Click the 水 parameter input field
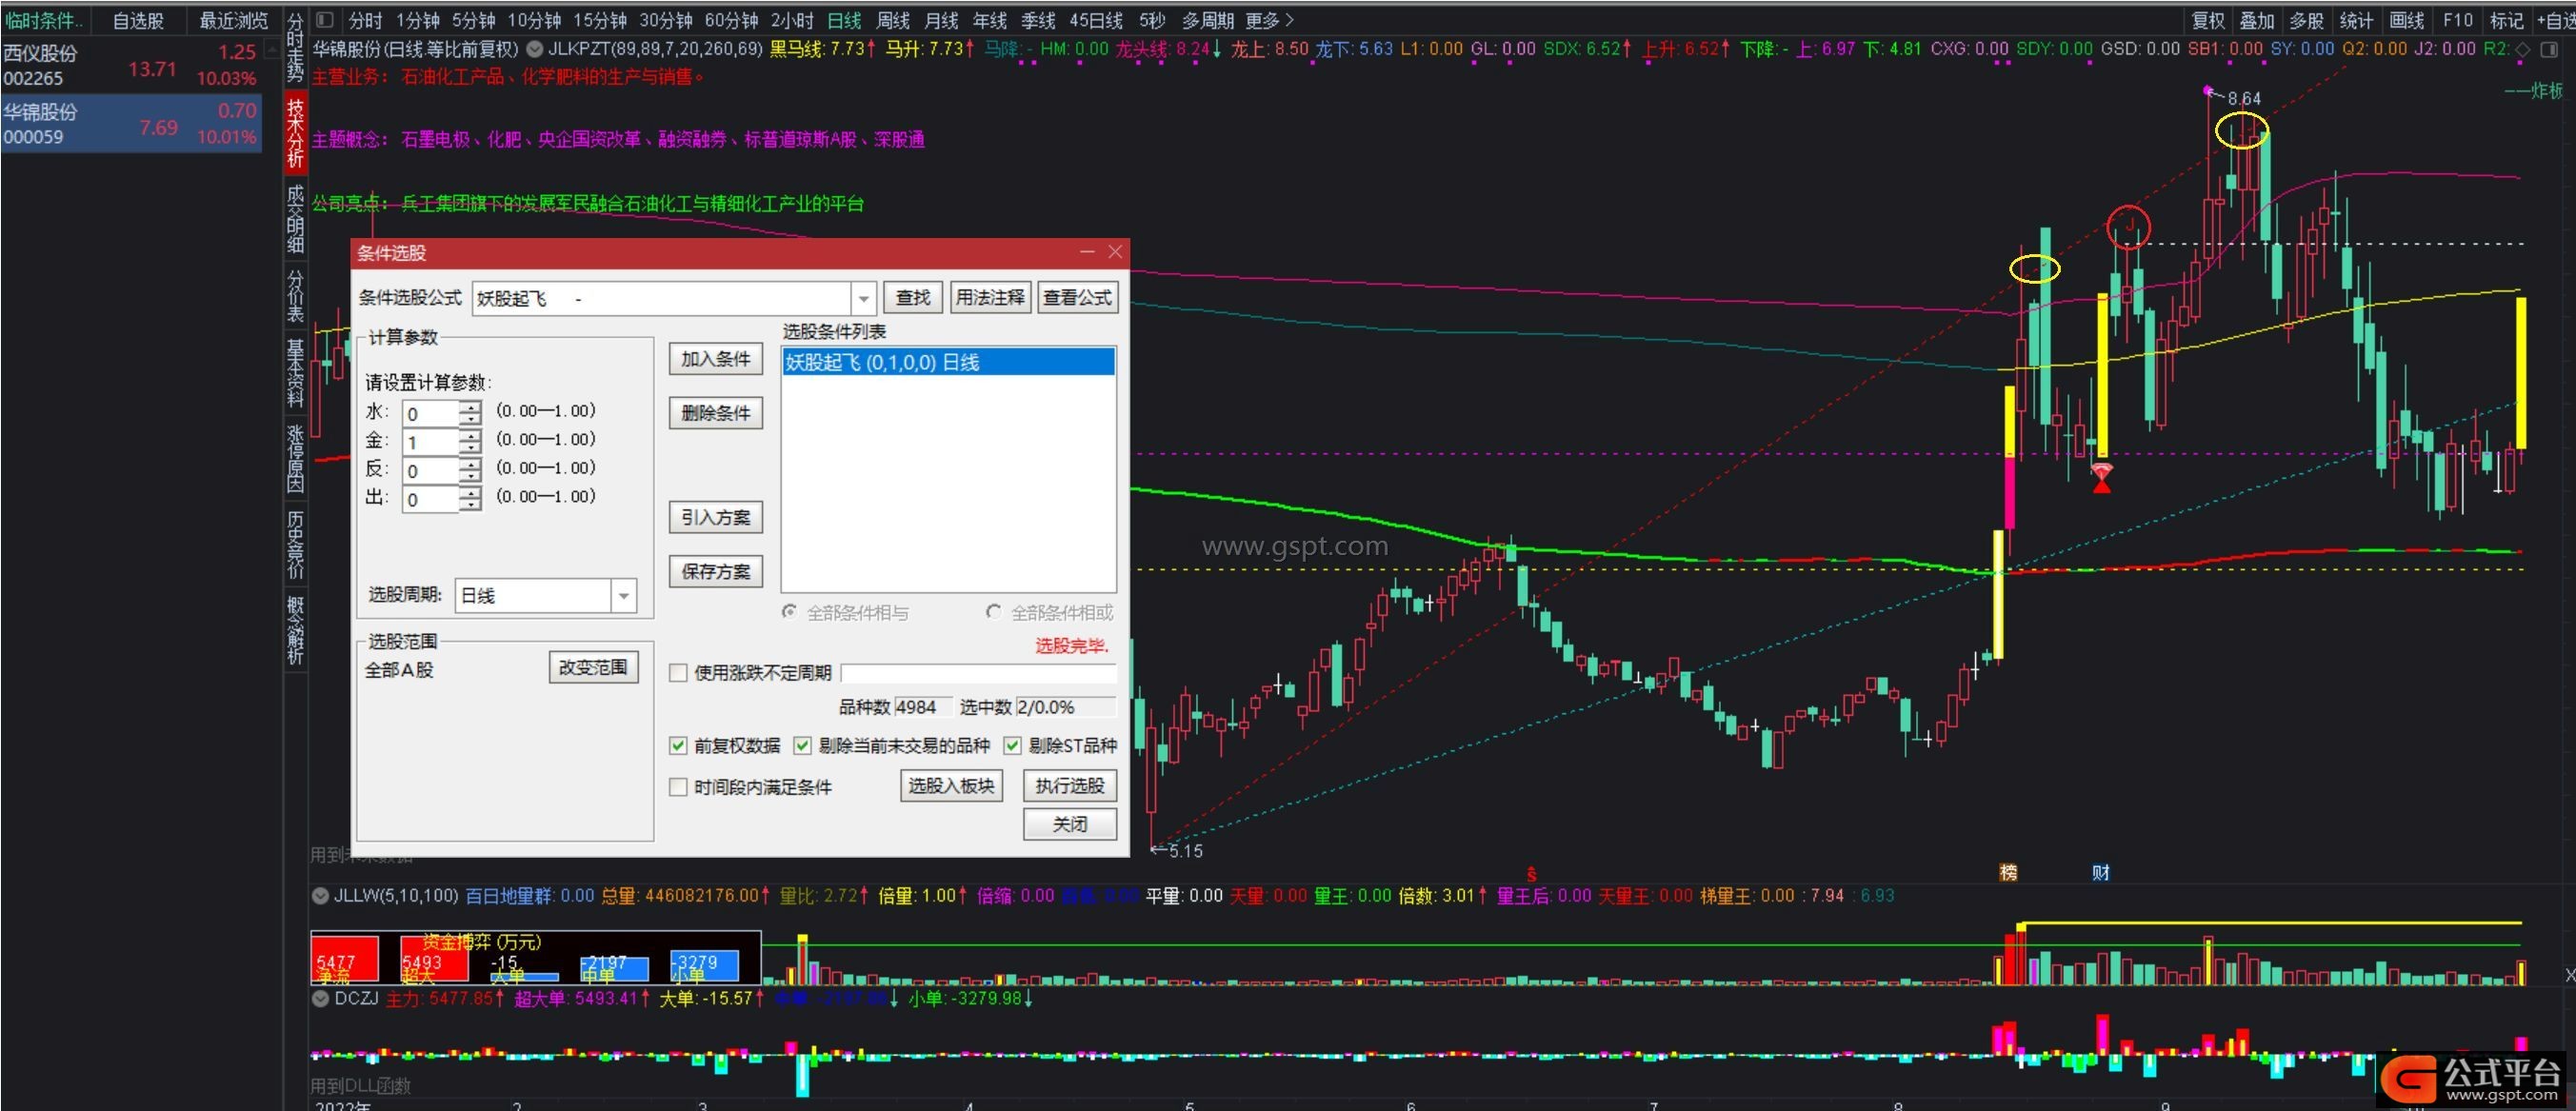Image resolution: width=2576 pixels, height=1111 pixels. pyautogui.click(x=430, y=414)
